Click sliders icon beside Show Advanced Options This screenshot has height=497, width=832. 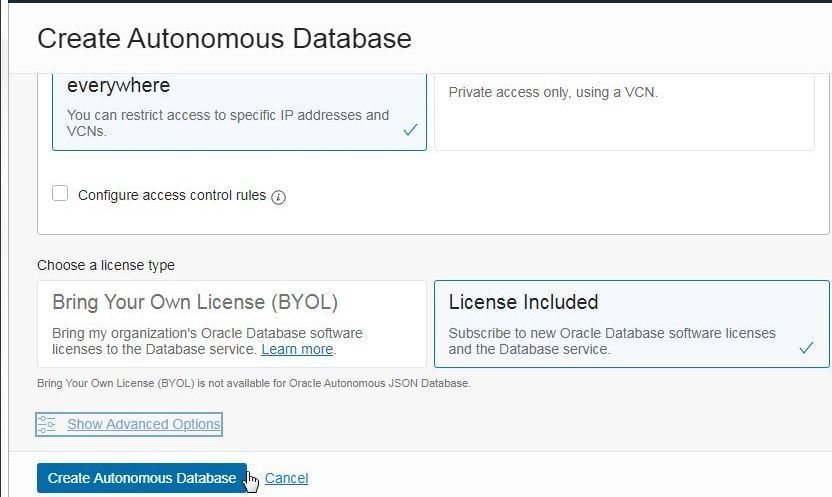tap(46, 424)
